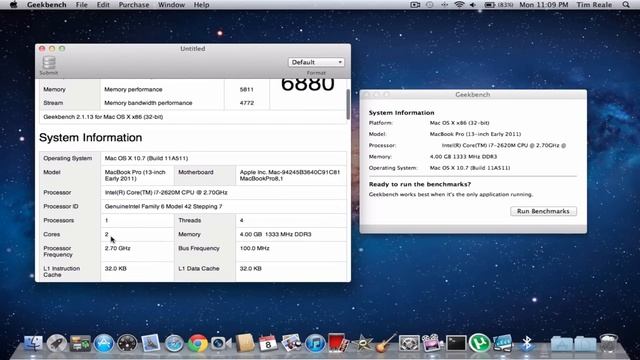
Task: Launch GarageBand guitar icon in dock
Action: (385, 343)
